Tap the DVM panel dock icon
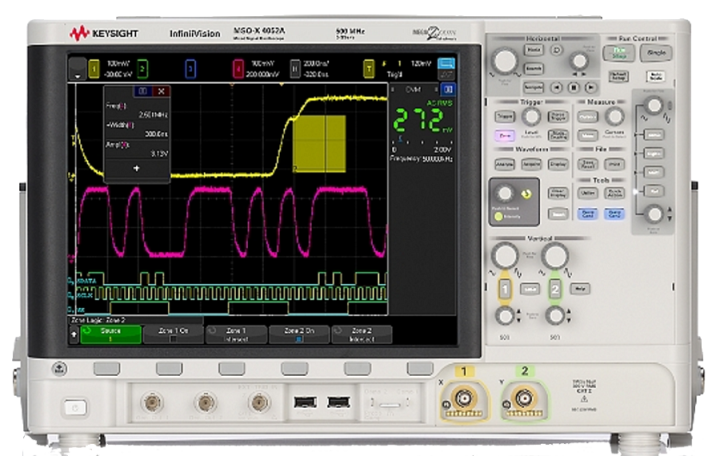The height and width of the screenshot is (456, 720). click(448, 90)
